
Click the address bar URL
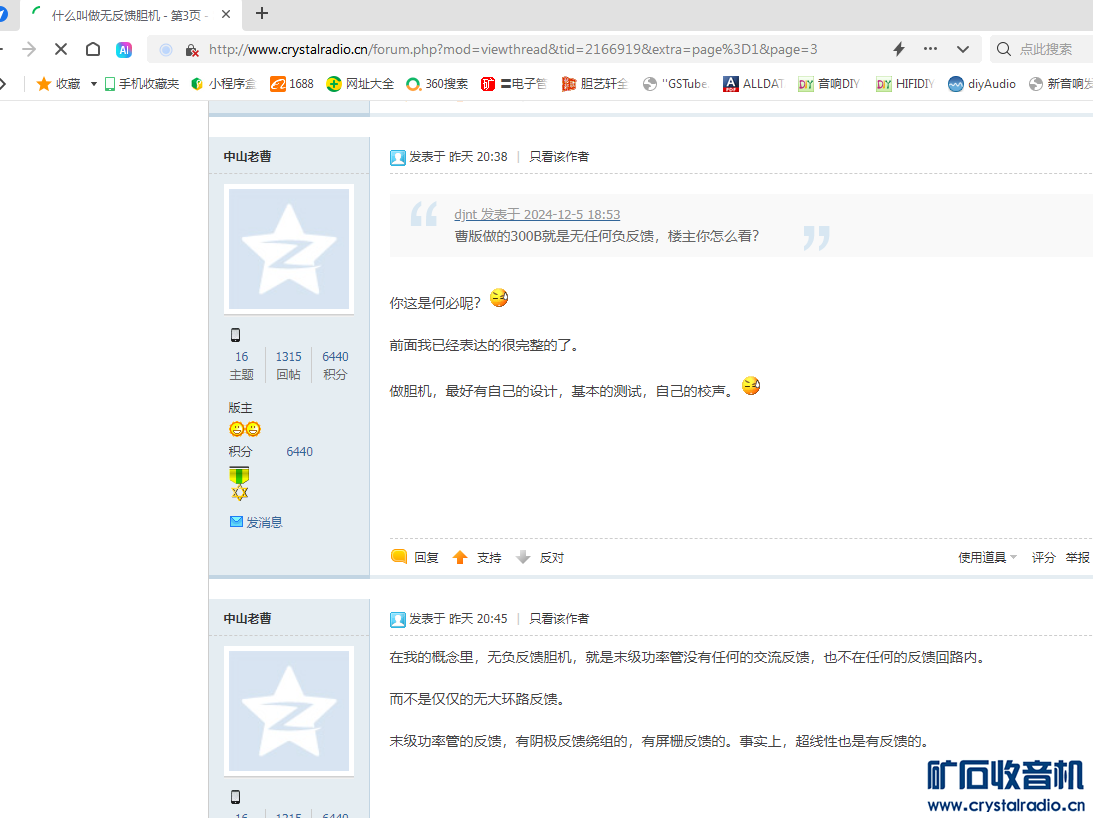click(x=513, y=50)
